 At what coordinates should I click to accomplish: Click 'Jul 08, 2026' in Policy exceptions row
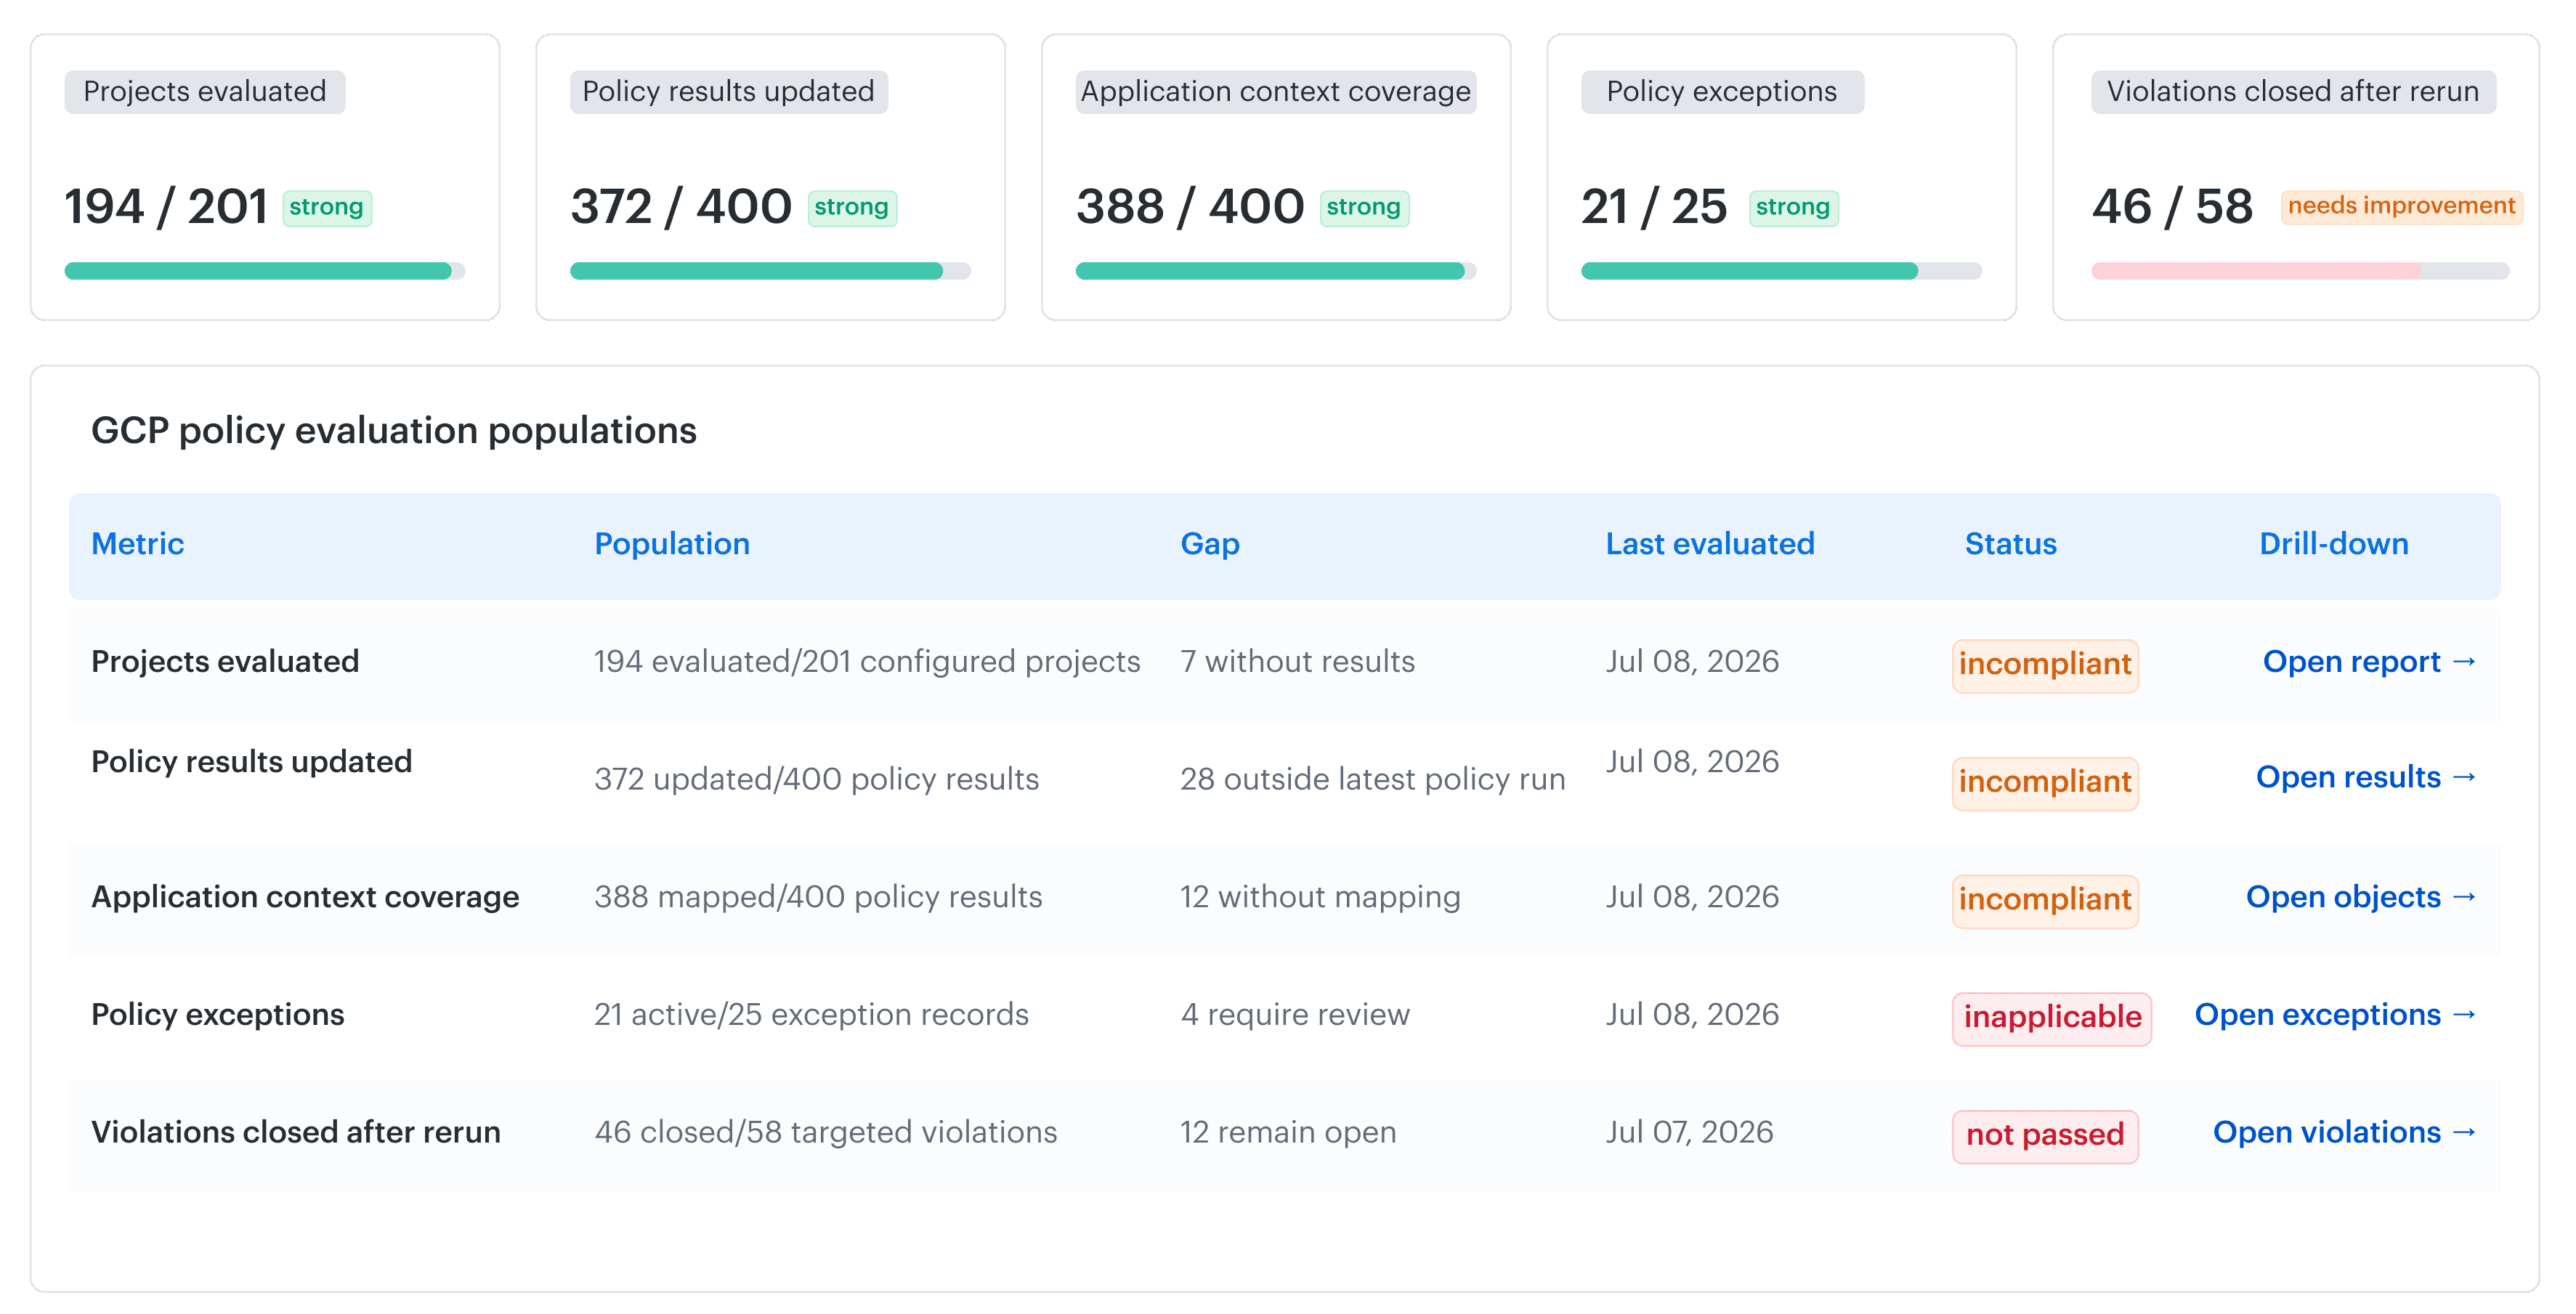click(x=1692, y=1015)
